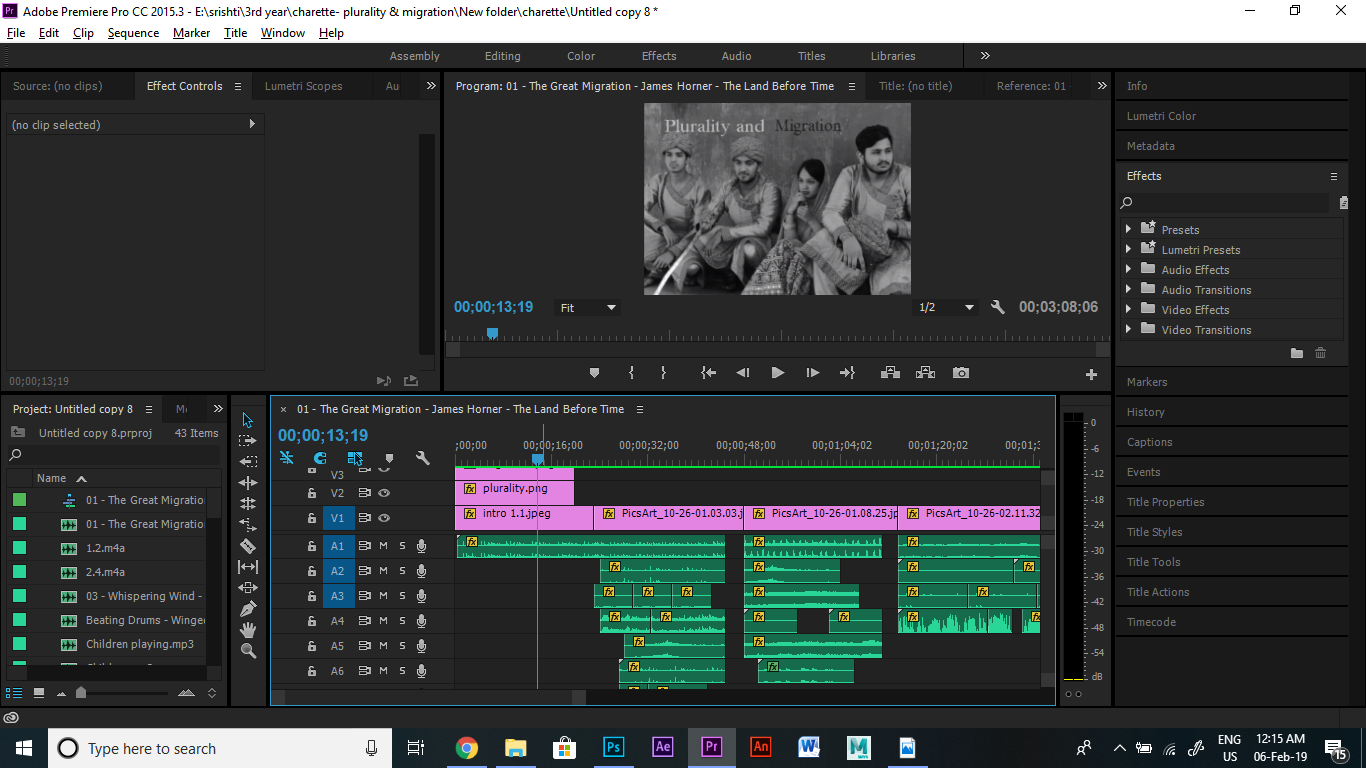Mute audio track A5
This screenshot has width=1366, height=768.
pyautogui.click(x=383, y=646)
